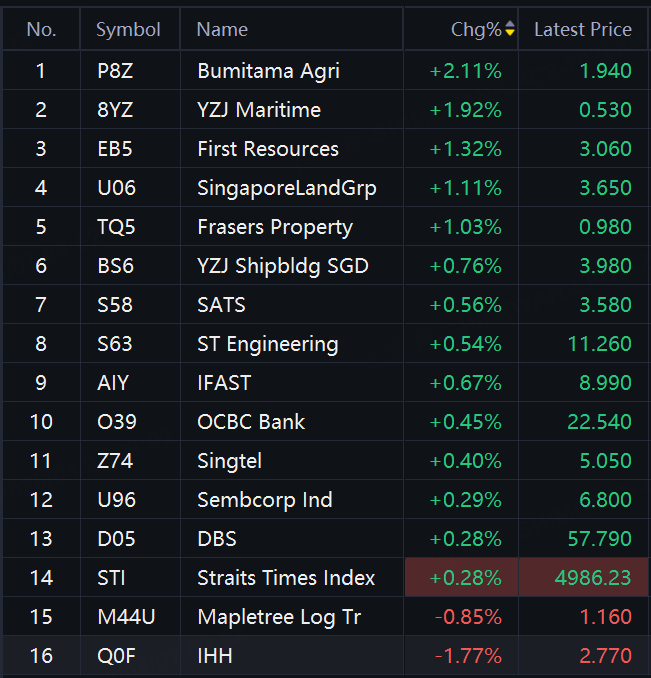Click the 6.800 price value
Screen dimensions: 651x678
(x=606, y=500)
